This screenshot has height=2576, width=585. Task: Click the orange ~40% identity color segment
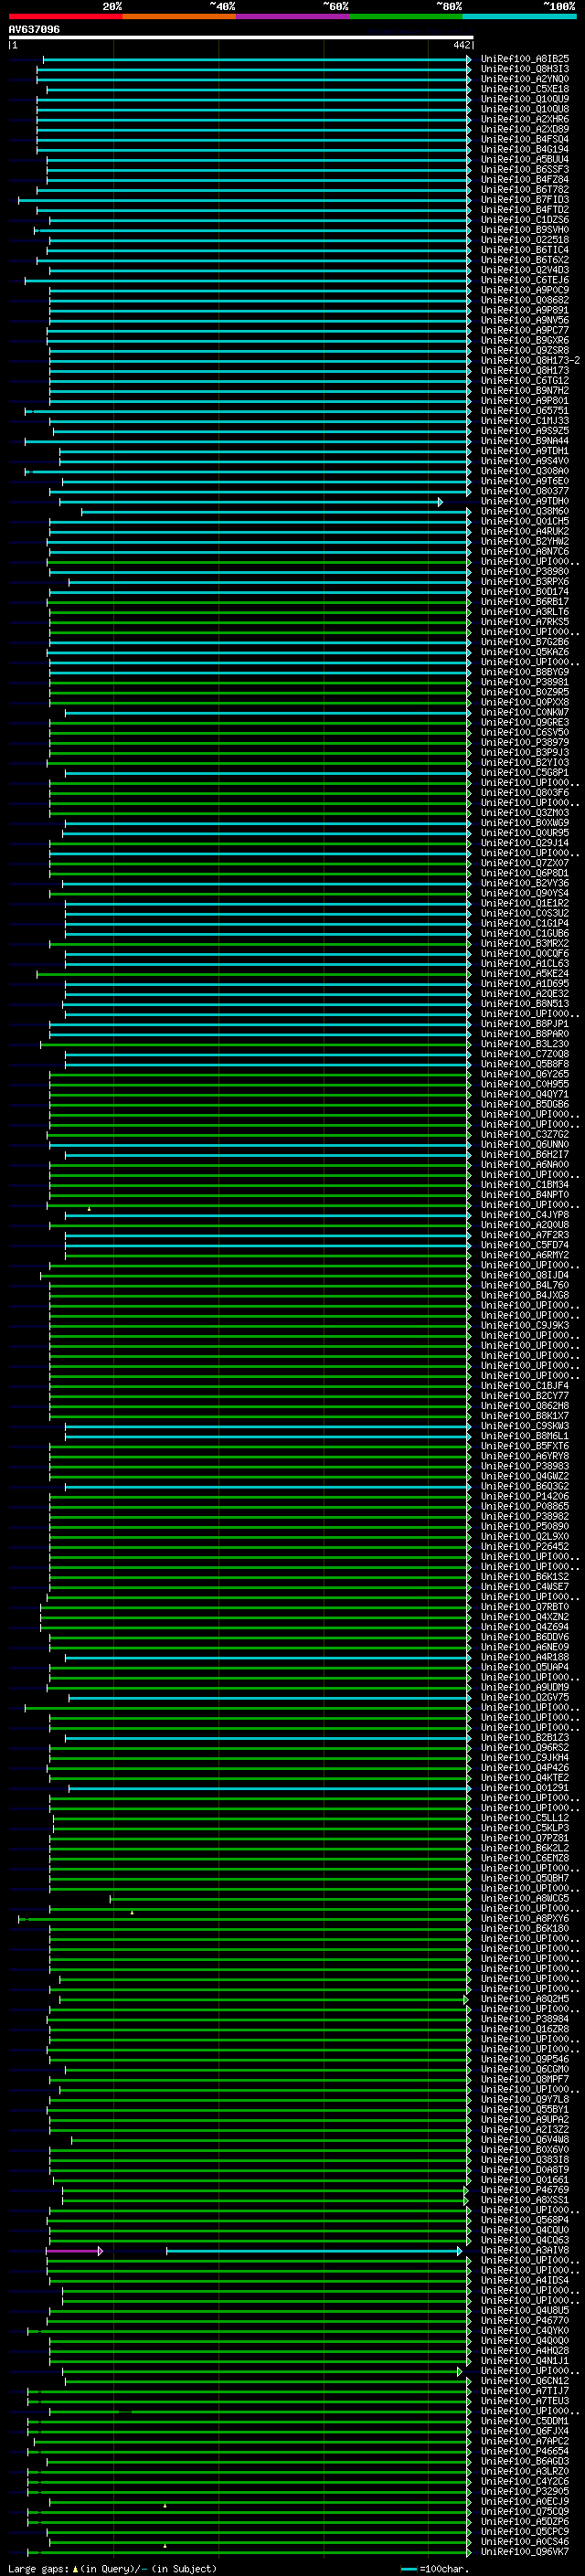coord(179,16)
